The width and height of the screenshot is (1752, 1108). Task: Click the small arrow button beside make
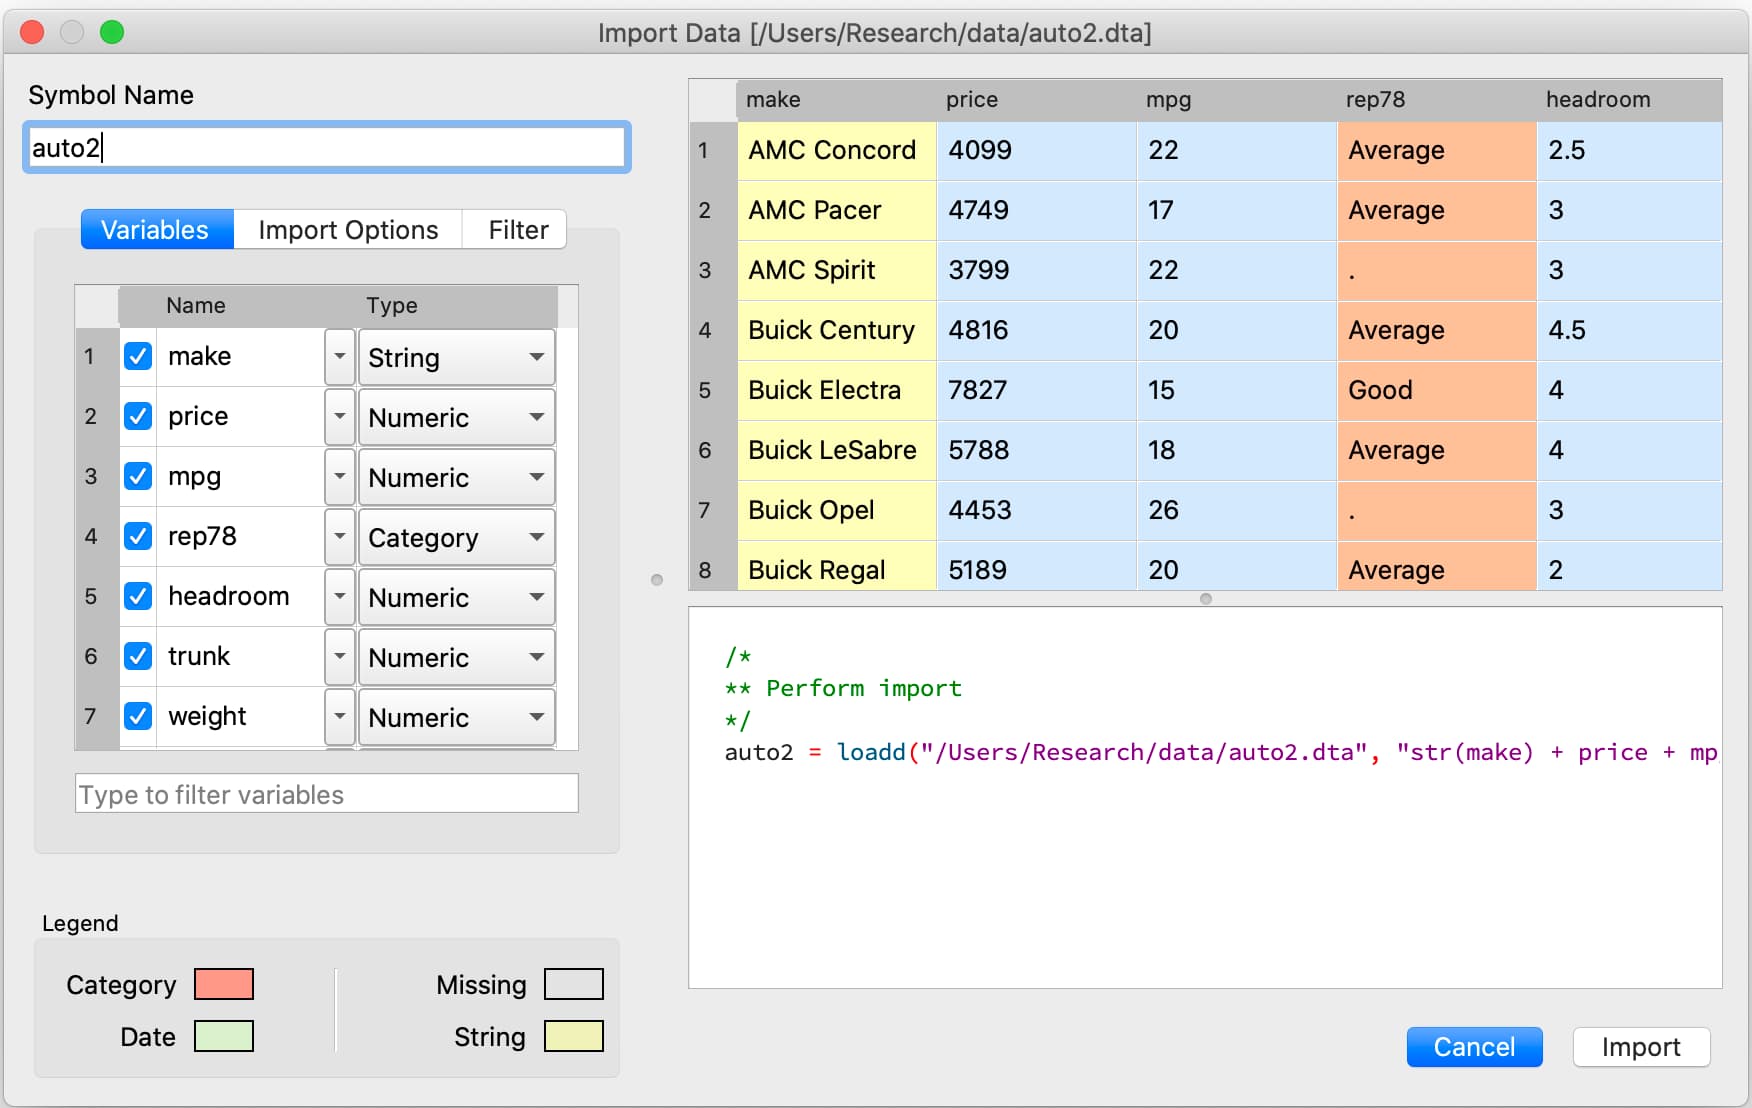(x=340, y=357)
